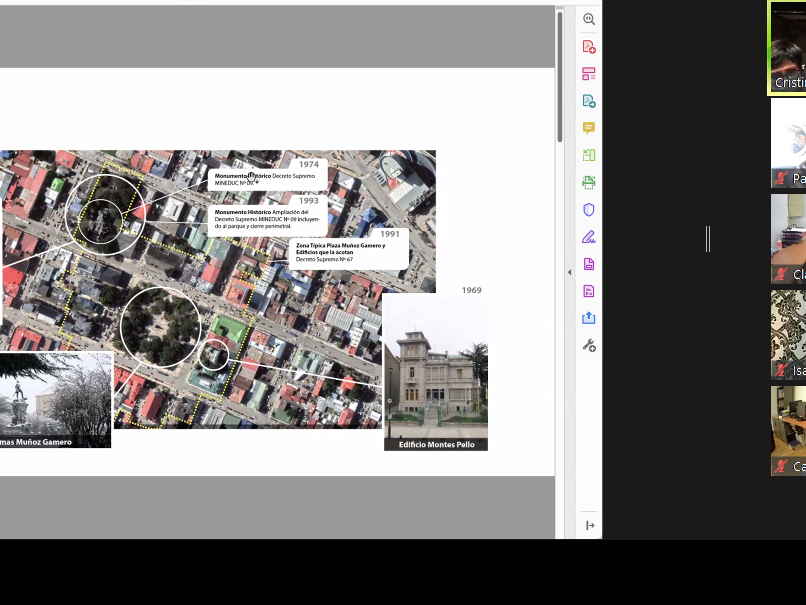This screenshot has width=806, height=605.
Task: Select Cl participant video thumbnail
Action: 789,239
